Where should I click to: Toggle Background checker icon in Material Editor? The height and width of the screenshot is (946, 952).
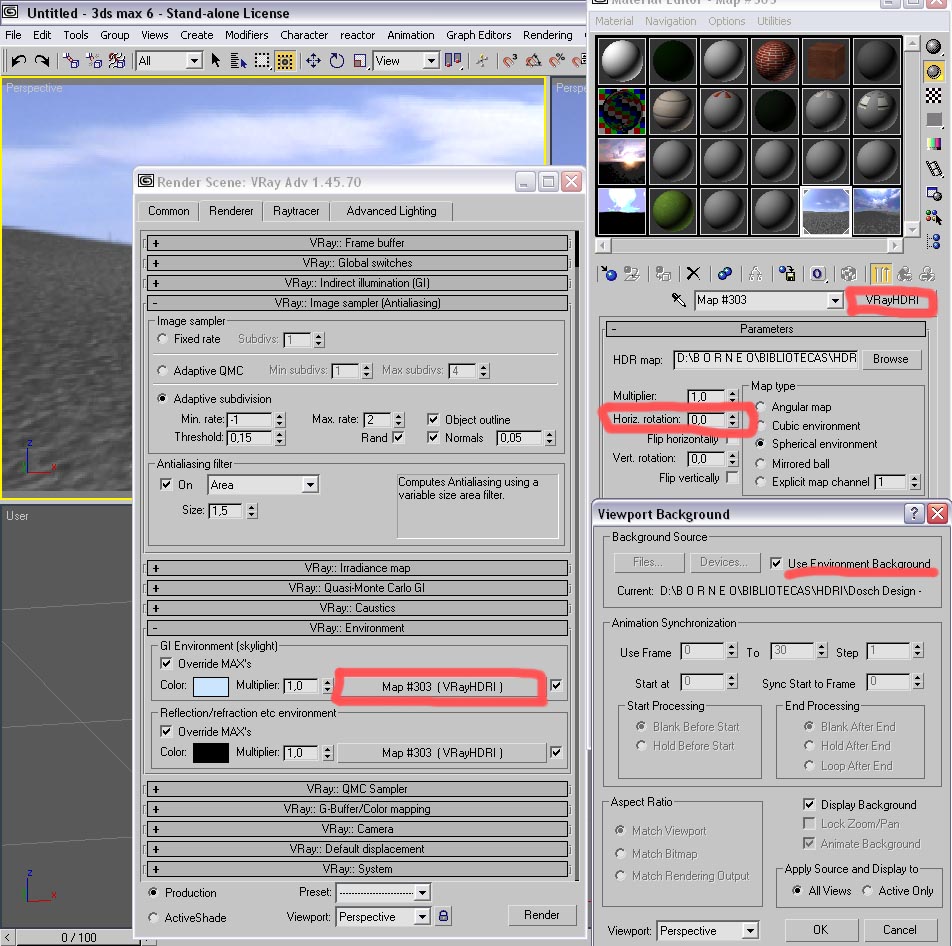pos(933,95)
